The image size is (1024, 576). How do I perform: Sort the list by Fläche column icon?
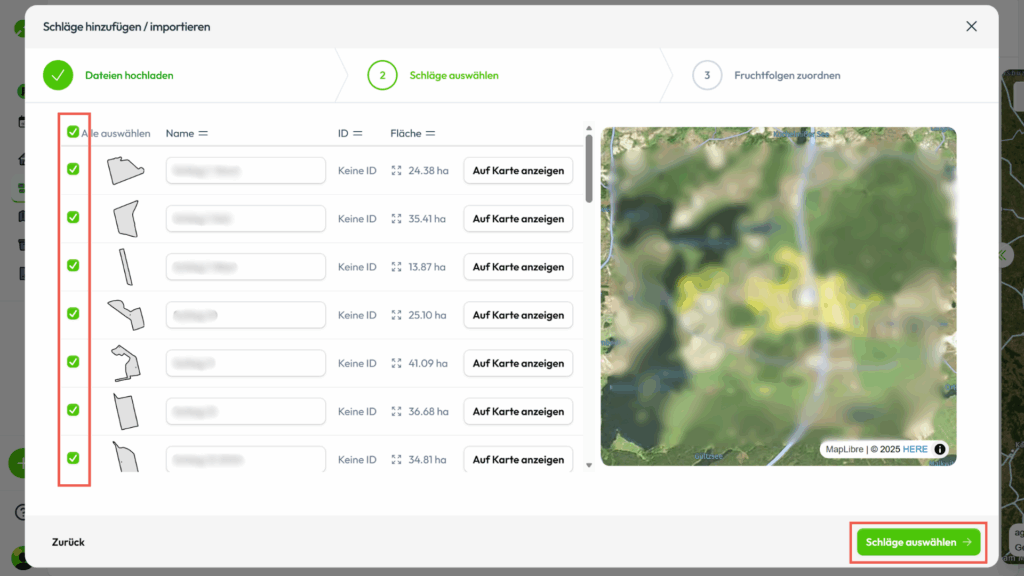[x=430, y=133]
